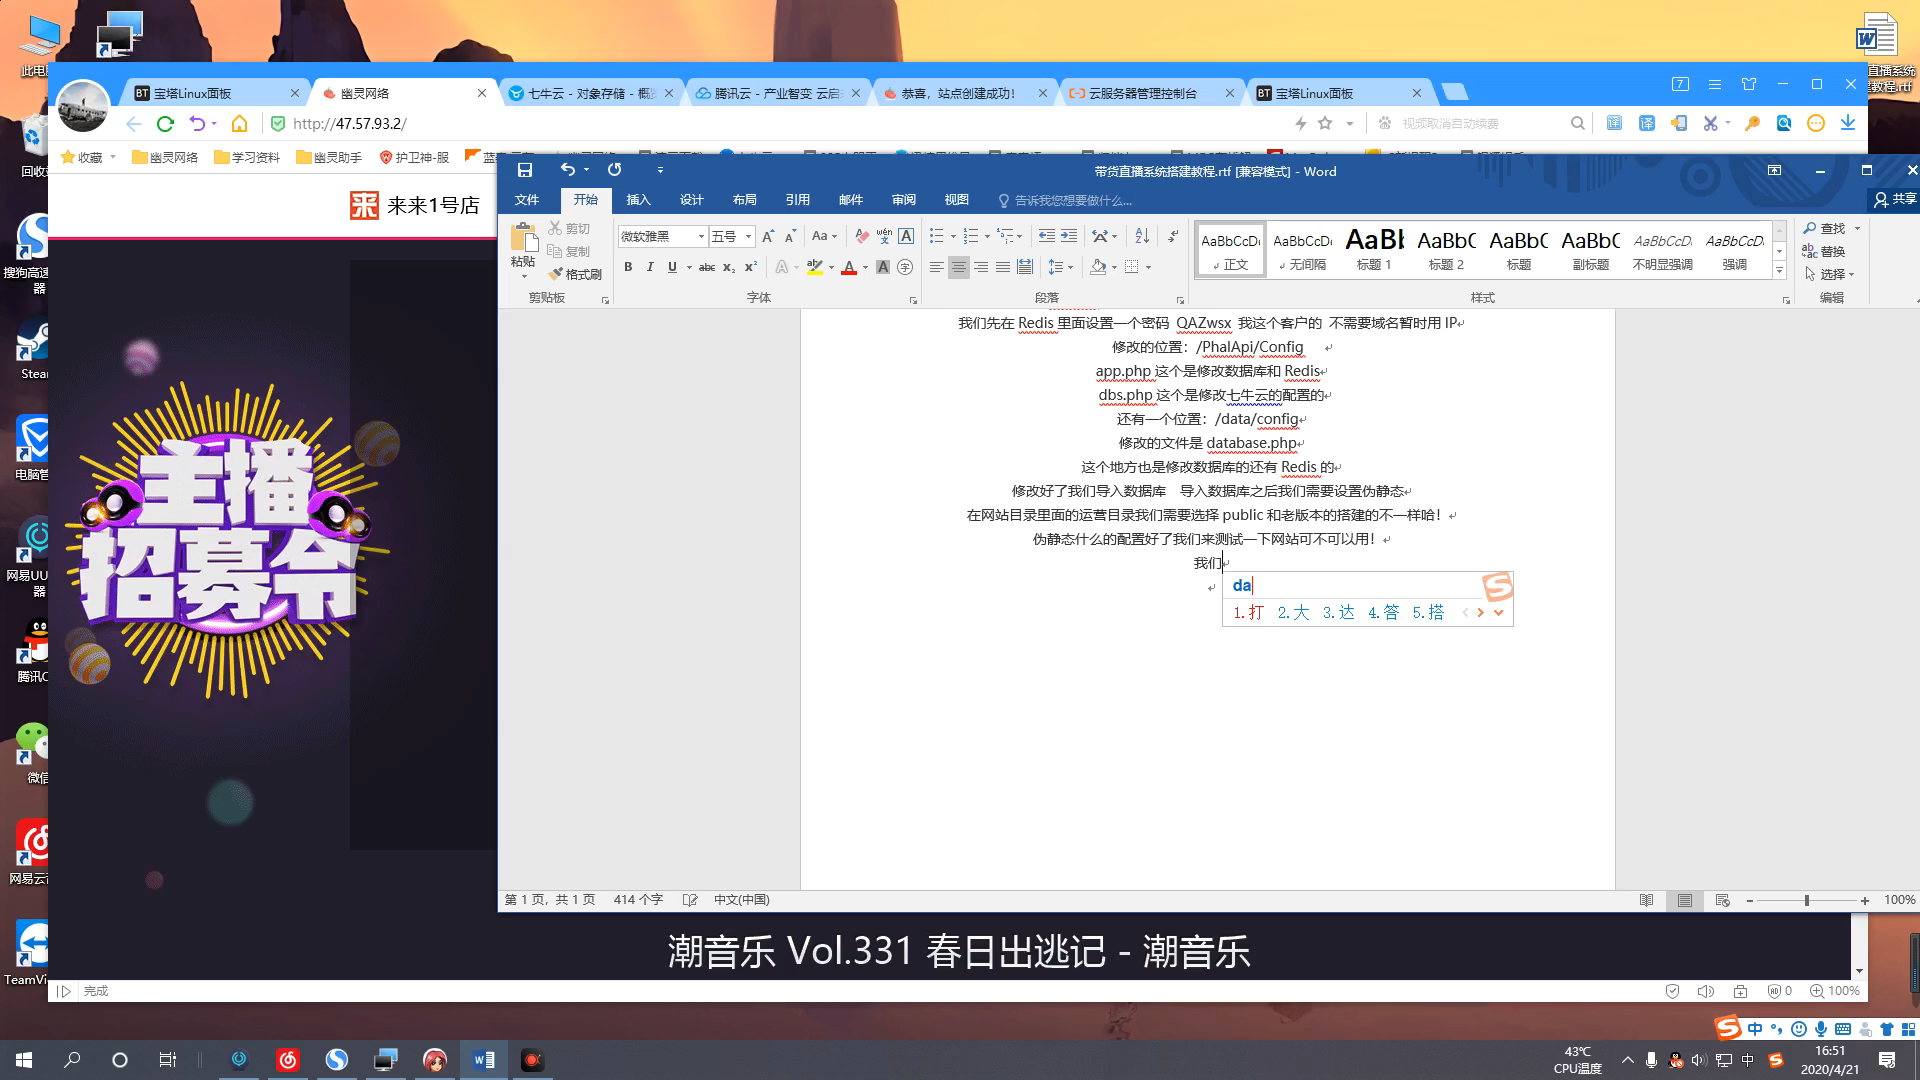The height and width of the screenshot is (1080, 1920).
Task: Select candidate 1.打 in the input popup
Action: (x=1248, y=612)
